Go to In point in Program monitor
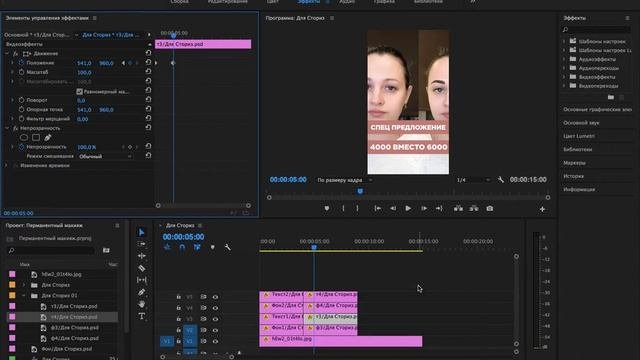Viewport: 640px width, 360px height. 378,209
